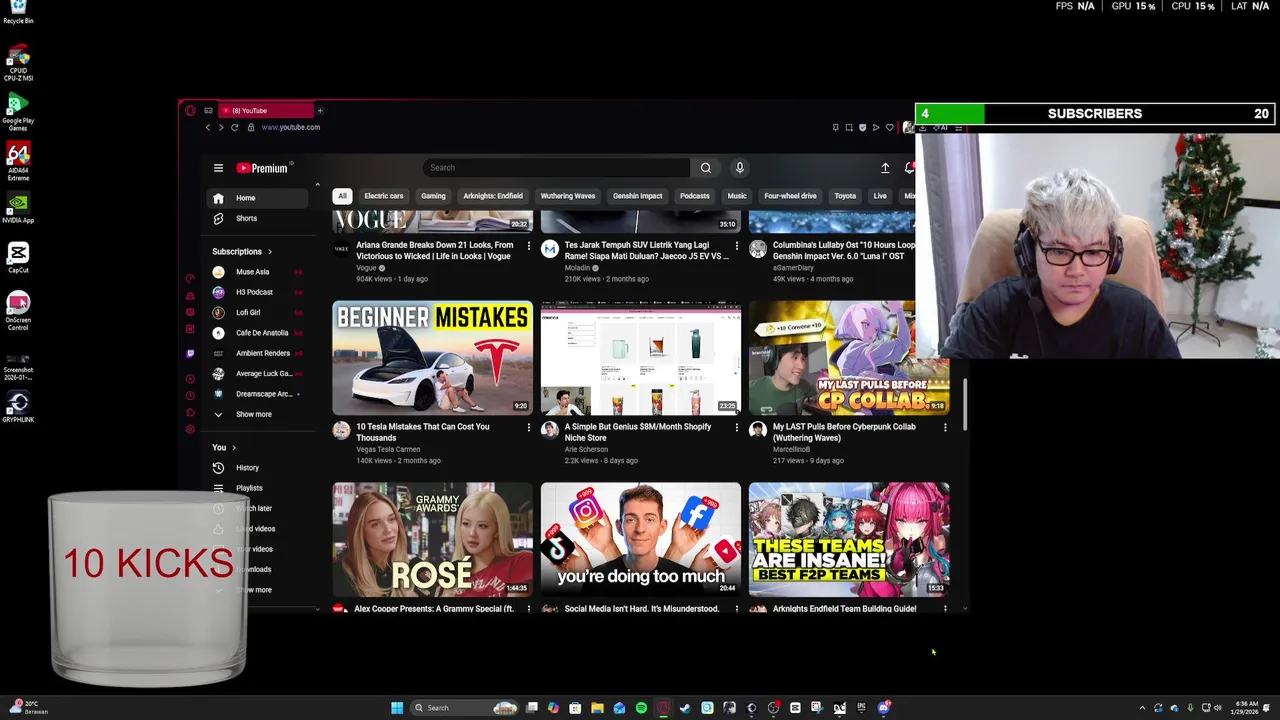
Task: Click the heart bookmark icon in address bar
Action: 889,127
